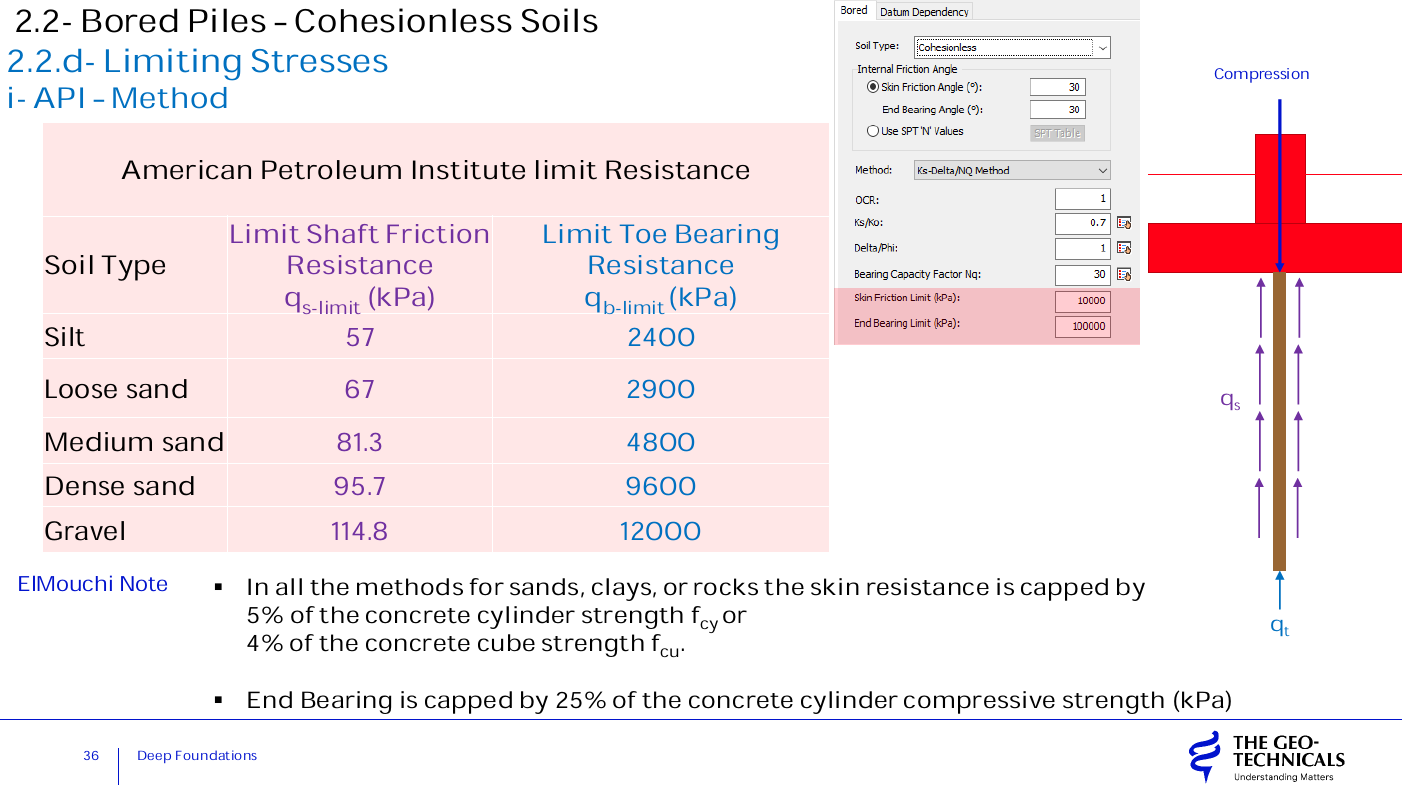The height and width of the screenshot is (785, 1402).
Task: Select the Ks/Ko input box
Action: 1082,223
